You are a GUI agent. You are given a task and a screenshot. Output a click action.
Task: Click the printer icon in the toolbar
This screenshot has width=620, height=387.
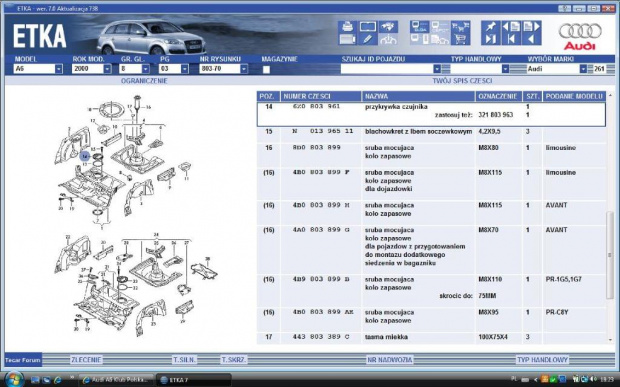click(x=348, y=26)
